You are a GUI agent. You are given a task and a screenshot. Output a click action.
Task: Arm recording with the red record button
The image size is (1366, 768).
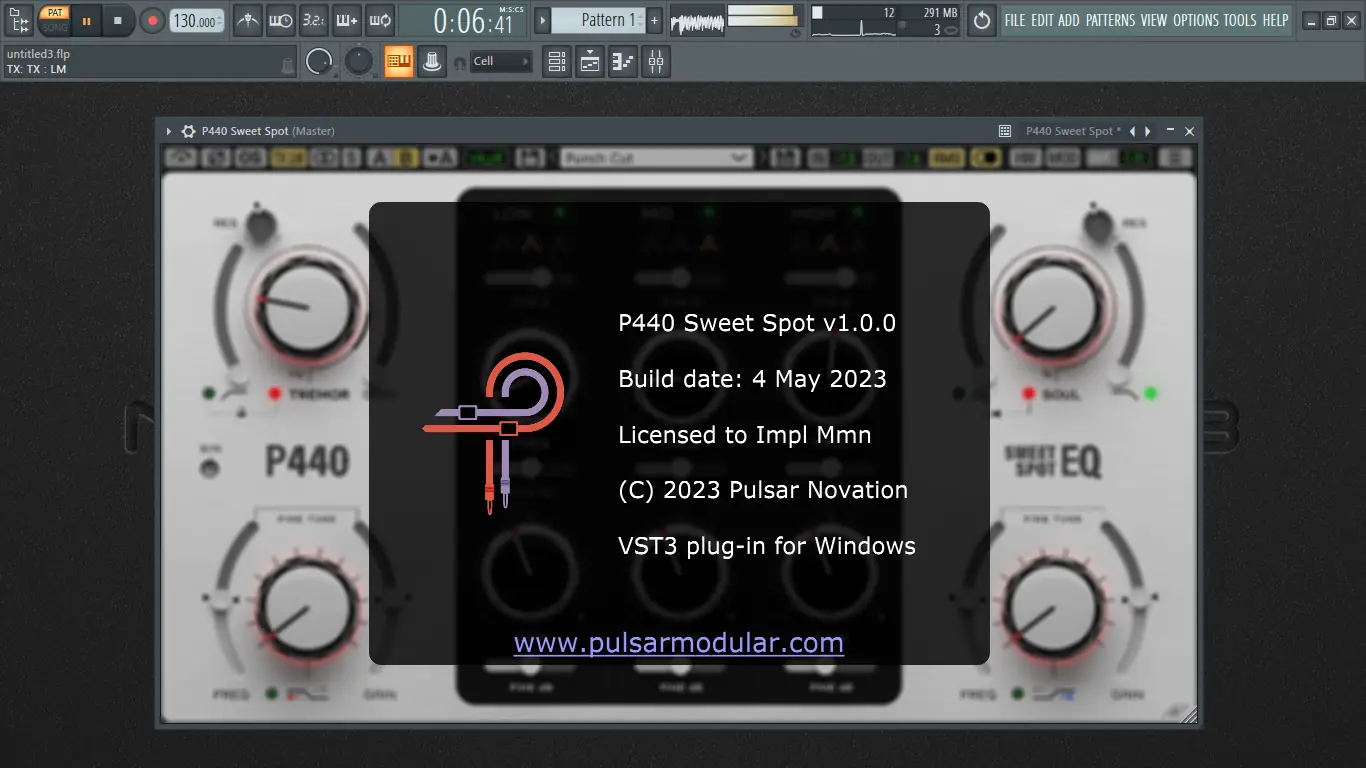coord(152,20)
